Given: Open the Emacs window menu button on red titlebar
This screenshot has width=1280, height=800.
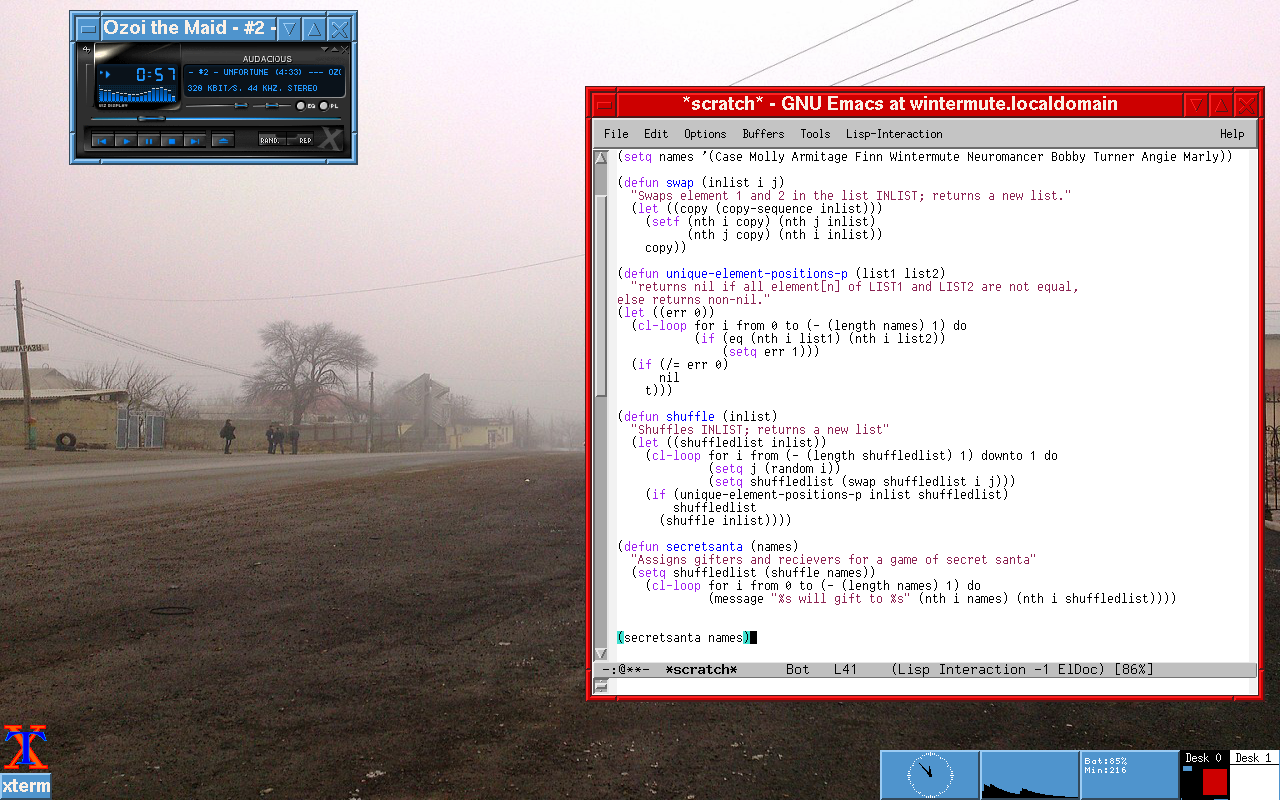Looking at the screenshot, I should coord(603,104).
